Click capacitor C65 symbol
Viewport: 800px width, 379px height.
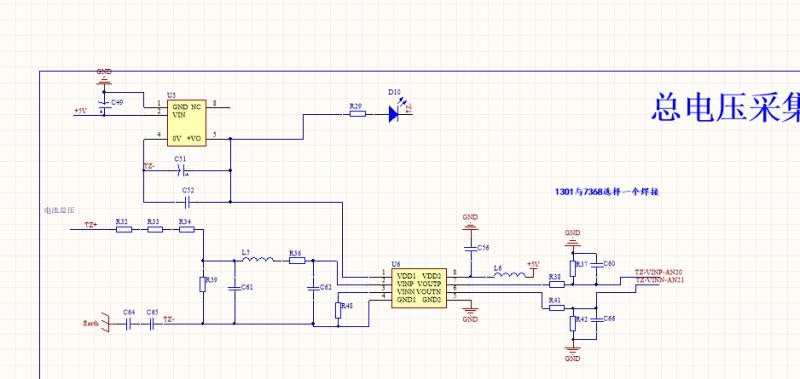152,323
